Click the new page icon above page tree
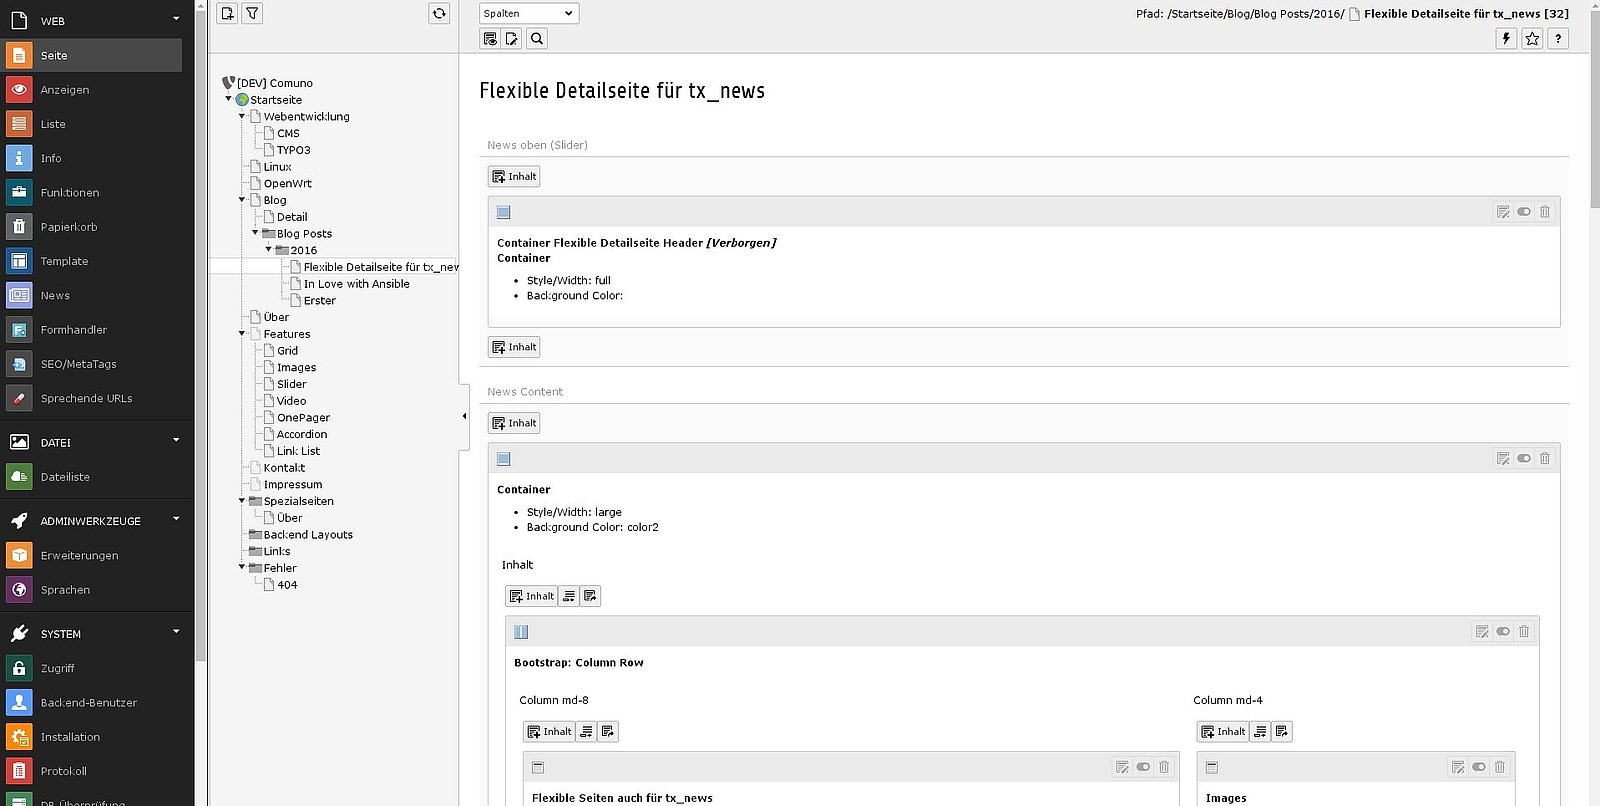Viewport: 1600px width, 806px height. (x=227, y=13)
